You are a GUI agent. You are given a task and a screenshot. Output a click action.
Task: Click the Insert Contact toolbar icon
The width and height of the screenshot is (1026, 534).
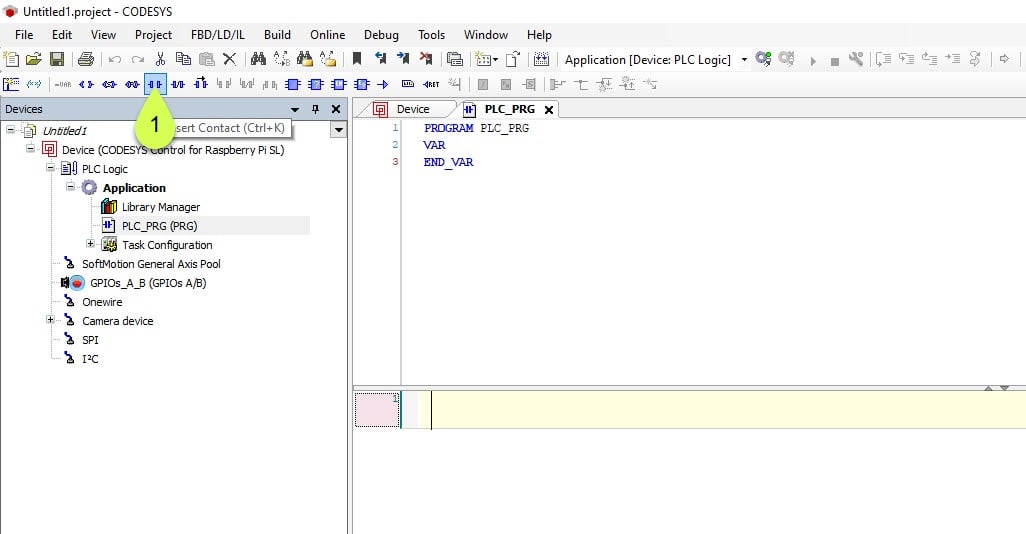point(155,84)
